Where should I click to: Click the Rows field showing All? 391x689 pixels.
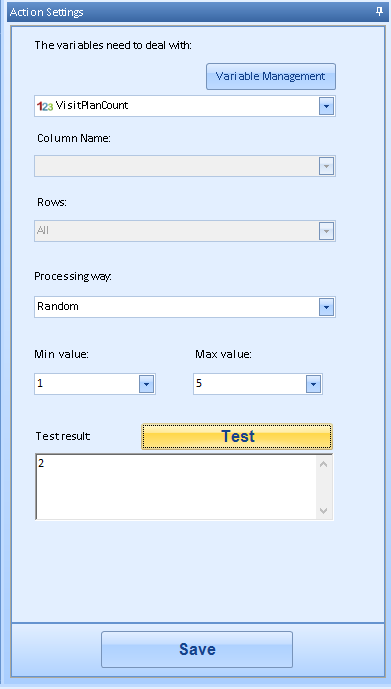pyautogui.click(x=185, y=231)
